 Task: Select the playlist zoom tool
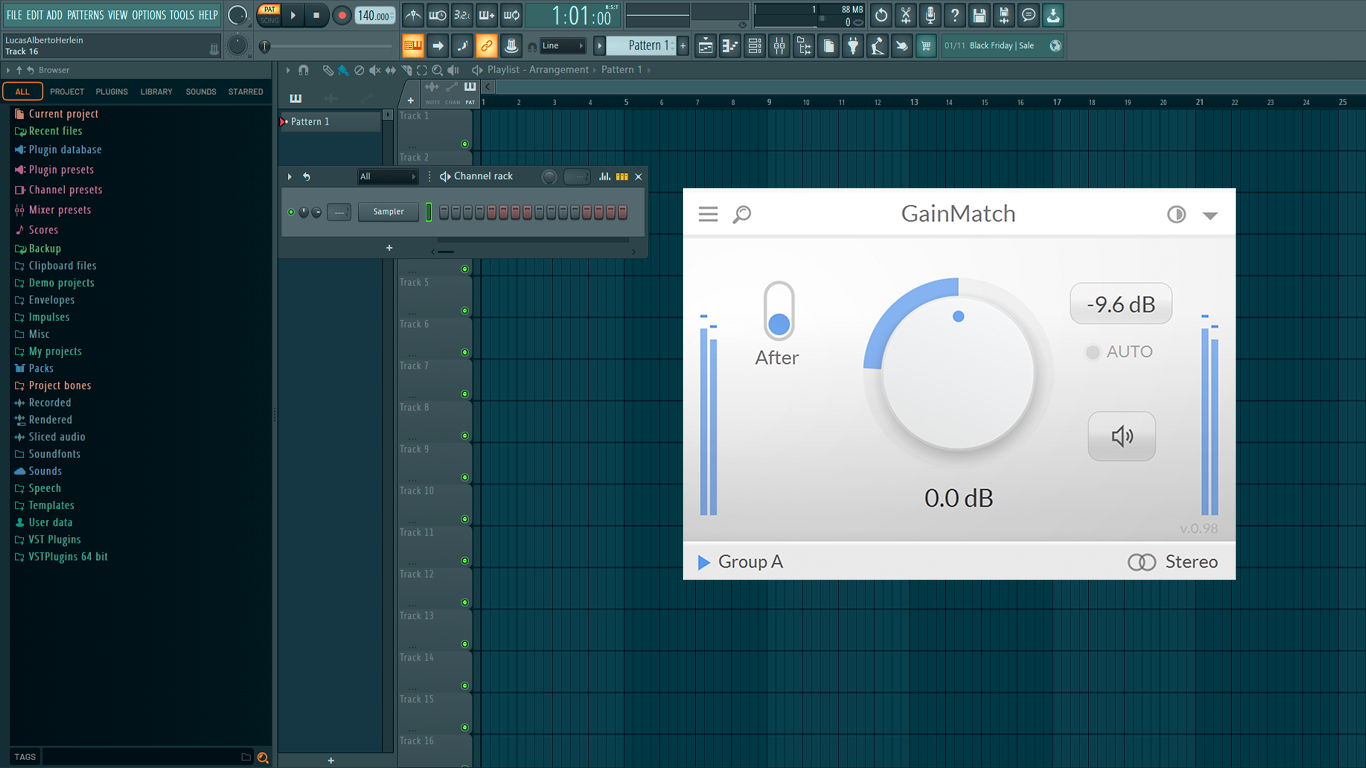point(437,70)
